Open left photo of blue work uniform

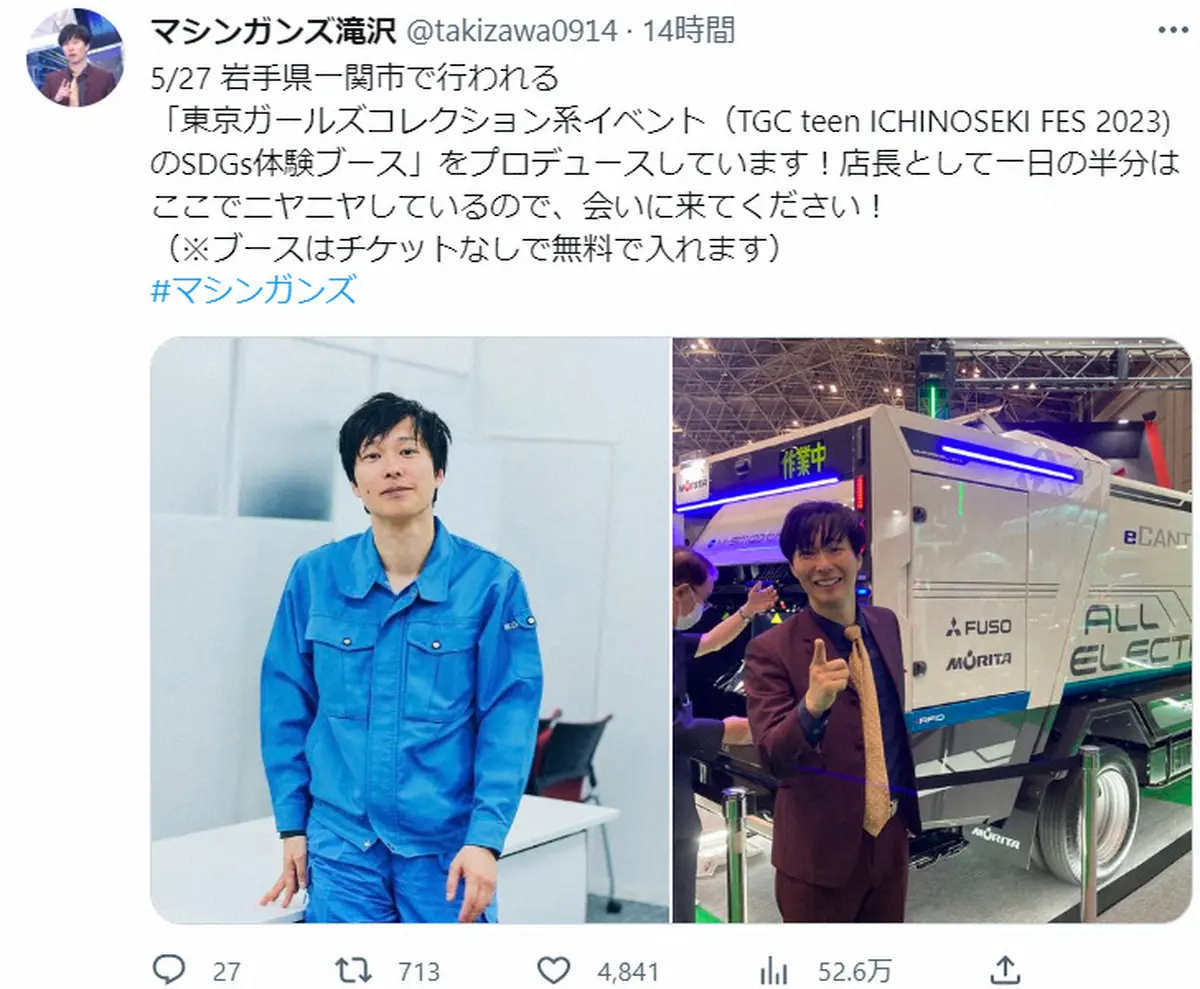pyautogui.click(x=410, y=630)
